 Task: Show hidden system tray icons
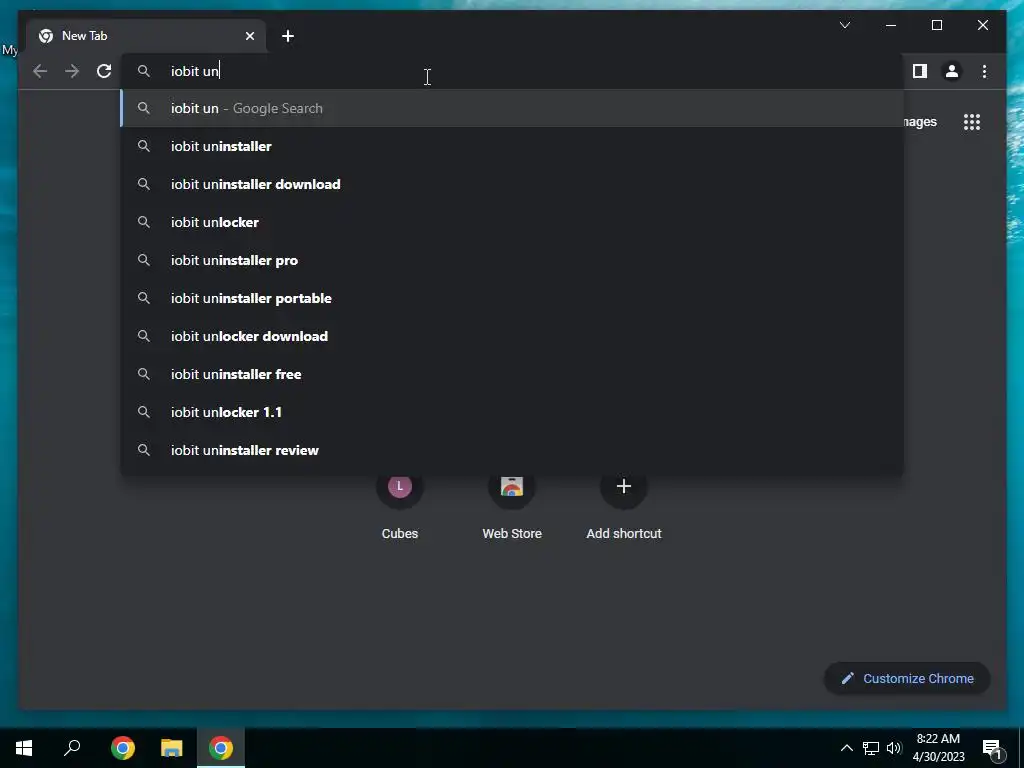coord(846,748)
